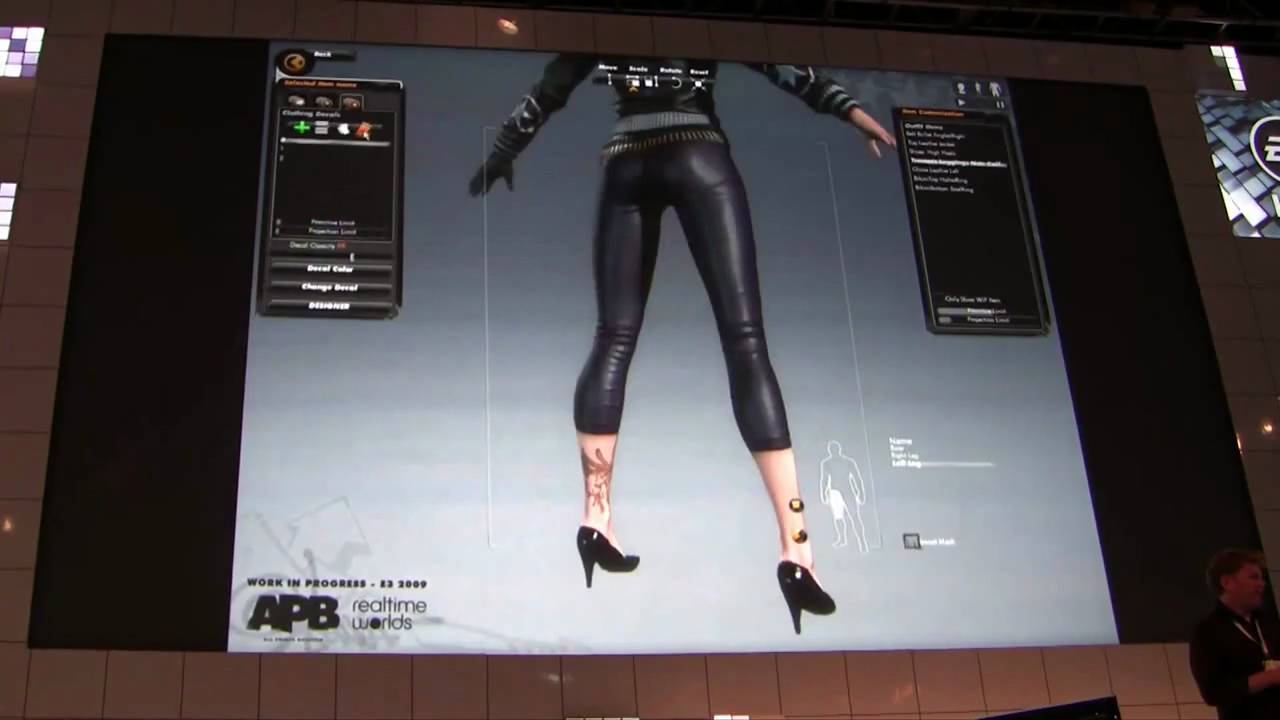The height and width of the screenshot is (720, 1280).
Task: Toggle 'Only Show WIP Item' option
Action: 972,299
